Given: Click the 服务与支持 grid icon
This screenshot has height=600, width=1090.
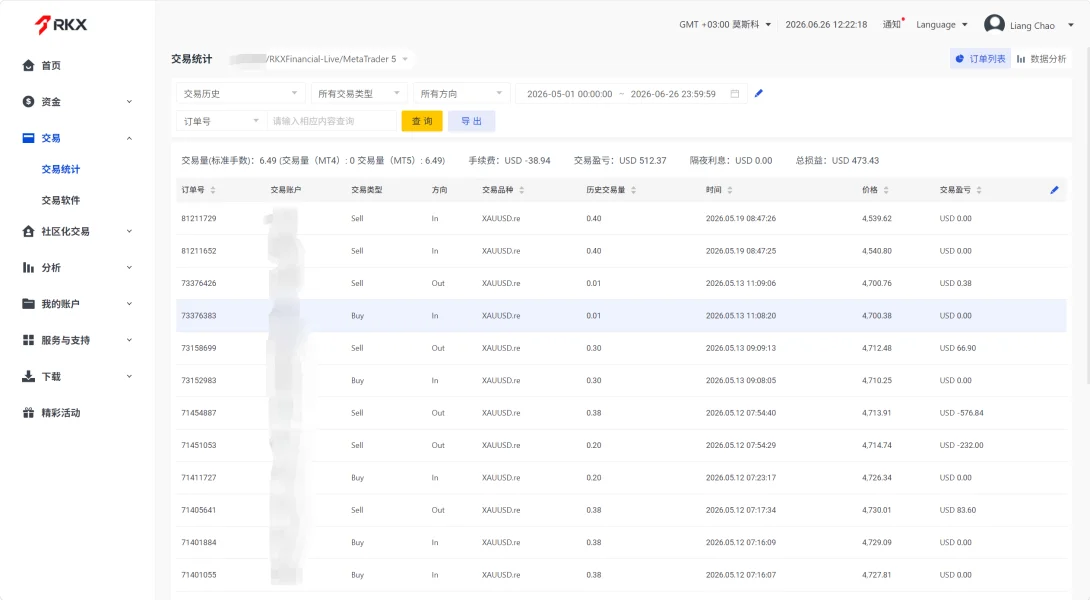Looking at the screenshot, I should point(29,340).
